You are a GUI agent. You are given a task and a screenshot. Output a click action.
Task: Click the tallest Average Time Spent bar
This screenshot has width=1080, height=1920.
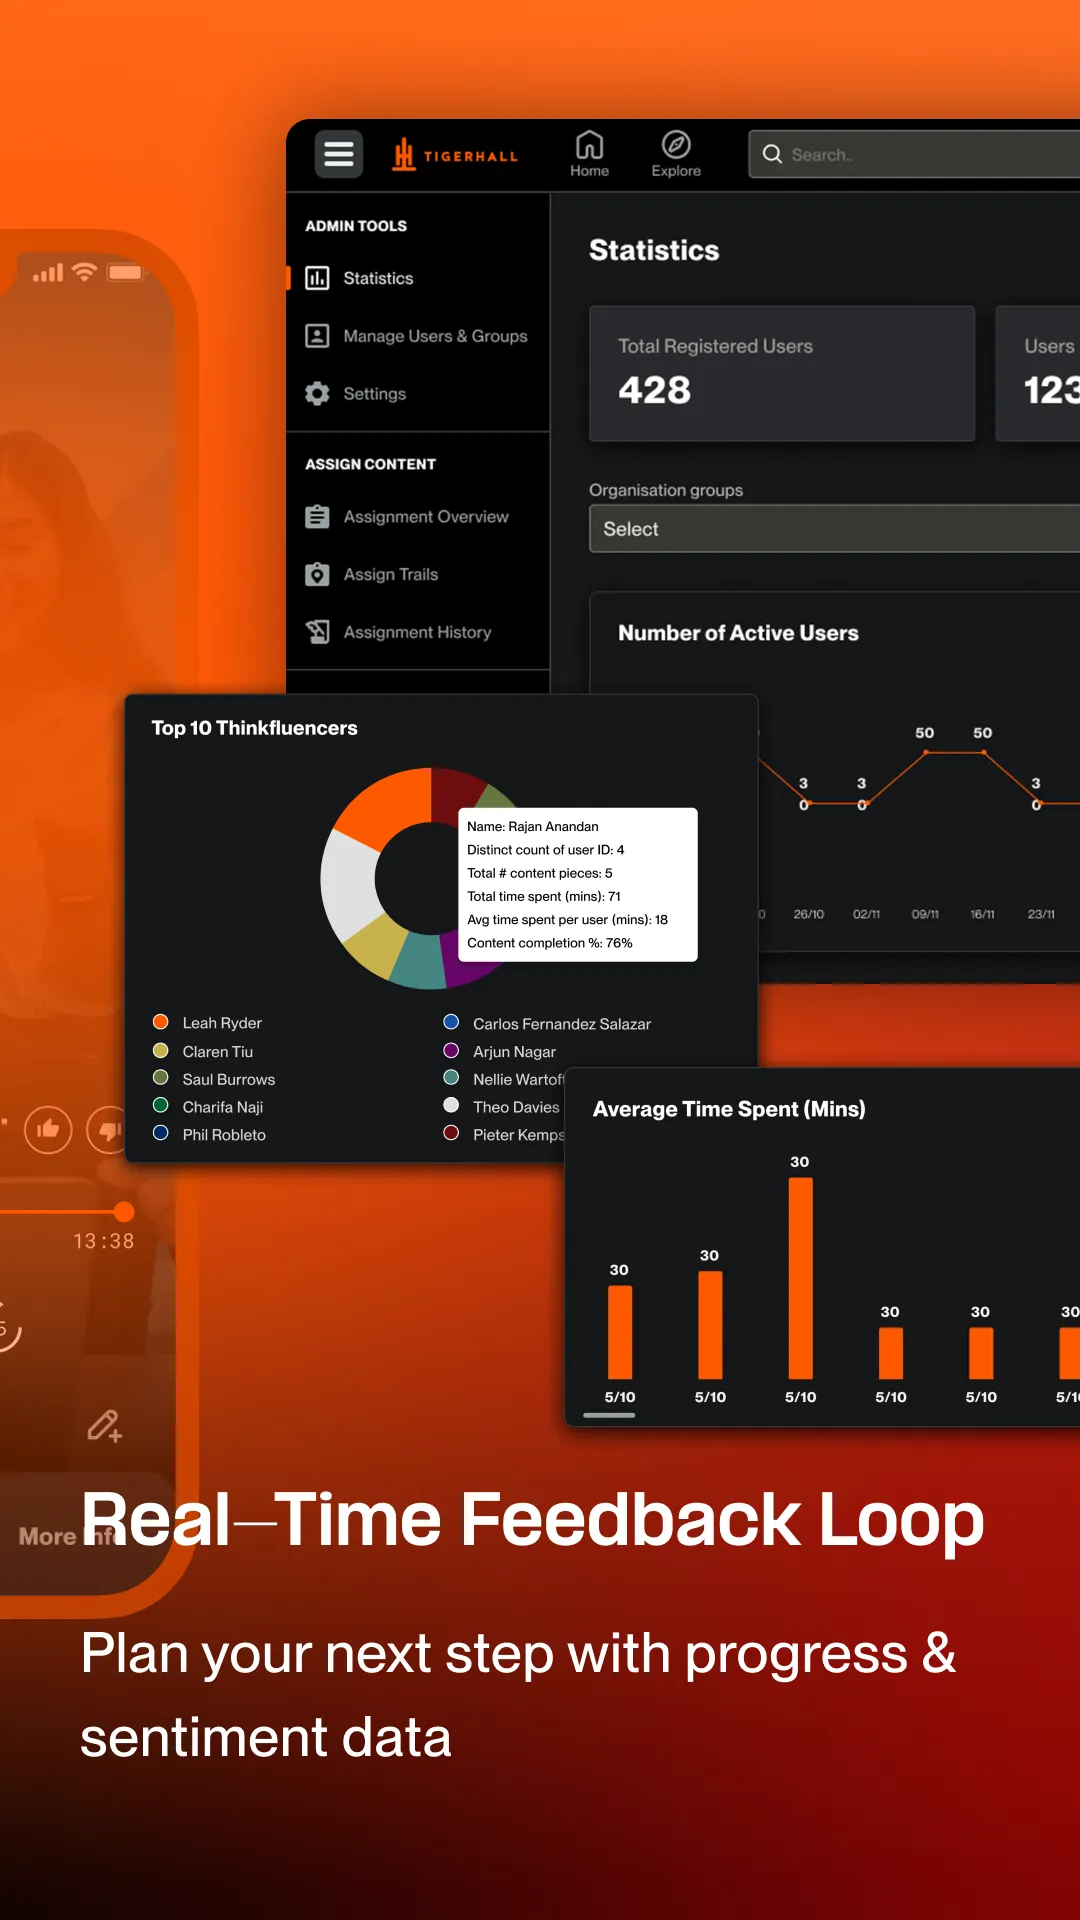click(x=800, y=1278)
